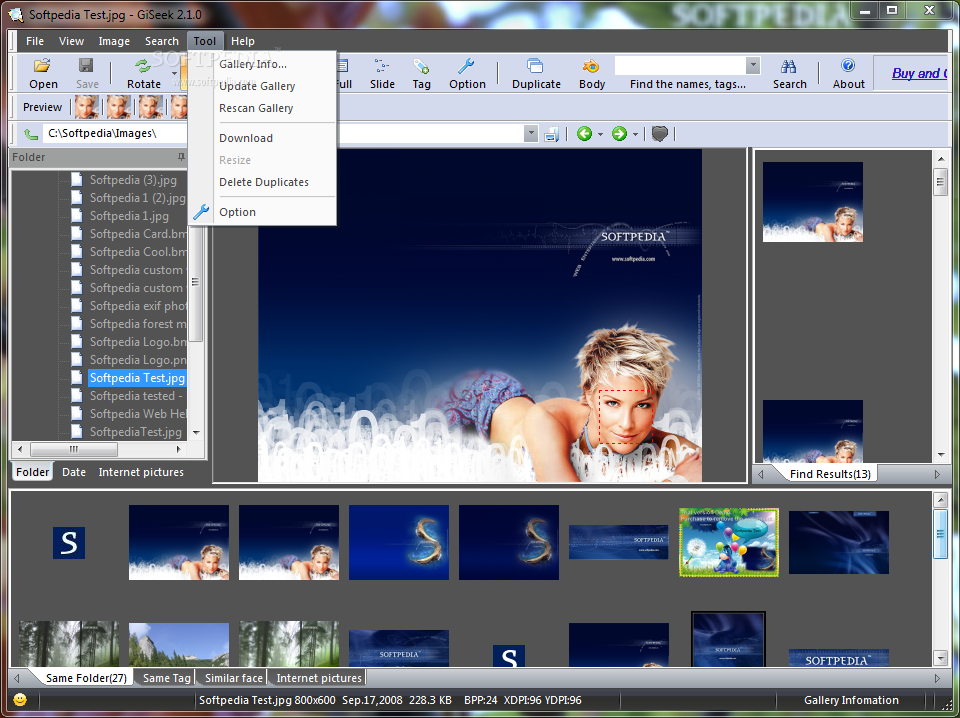Click the Open folder toolbar icon
The width and height of the screenshot is (960, 718).
coord(42,66)
